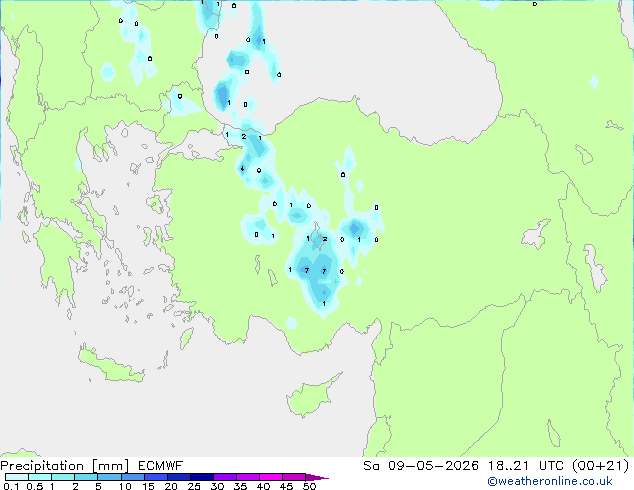The width and height of the screenshot is (634, 490).
Task: Select the 25–30 mm dark blue swatch
Action: point(201,477)
